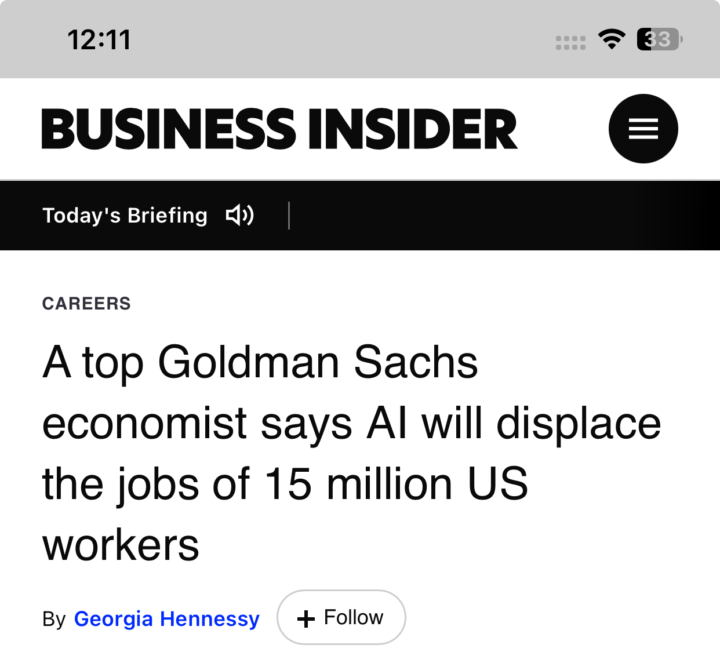Open the hamburger menu button
720x670 pixels.
(643, 129)
